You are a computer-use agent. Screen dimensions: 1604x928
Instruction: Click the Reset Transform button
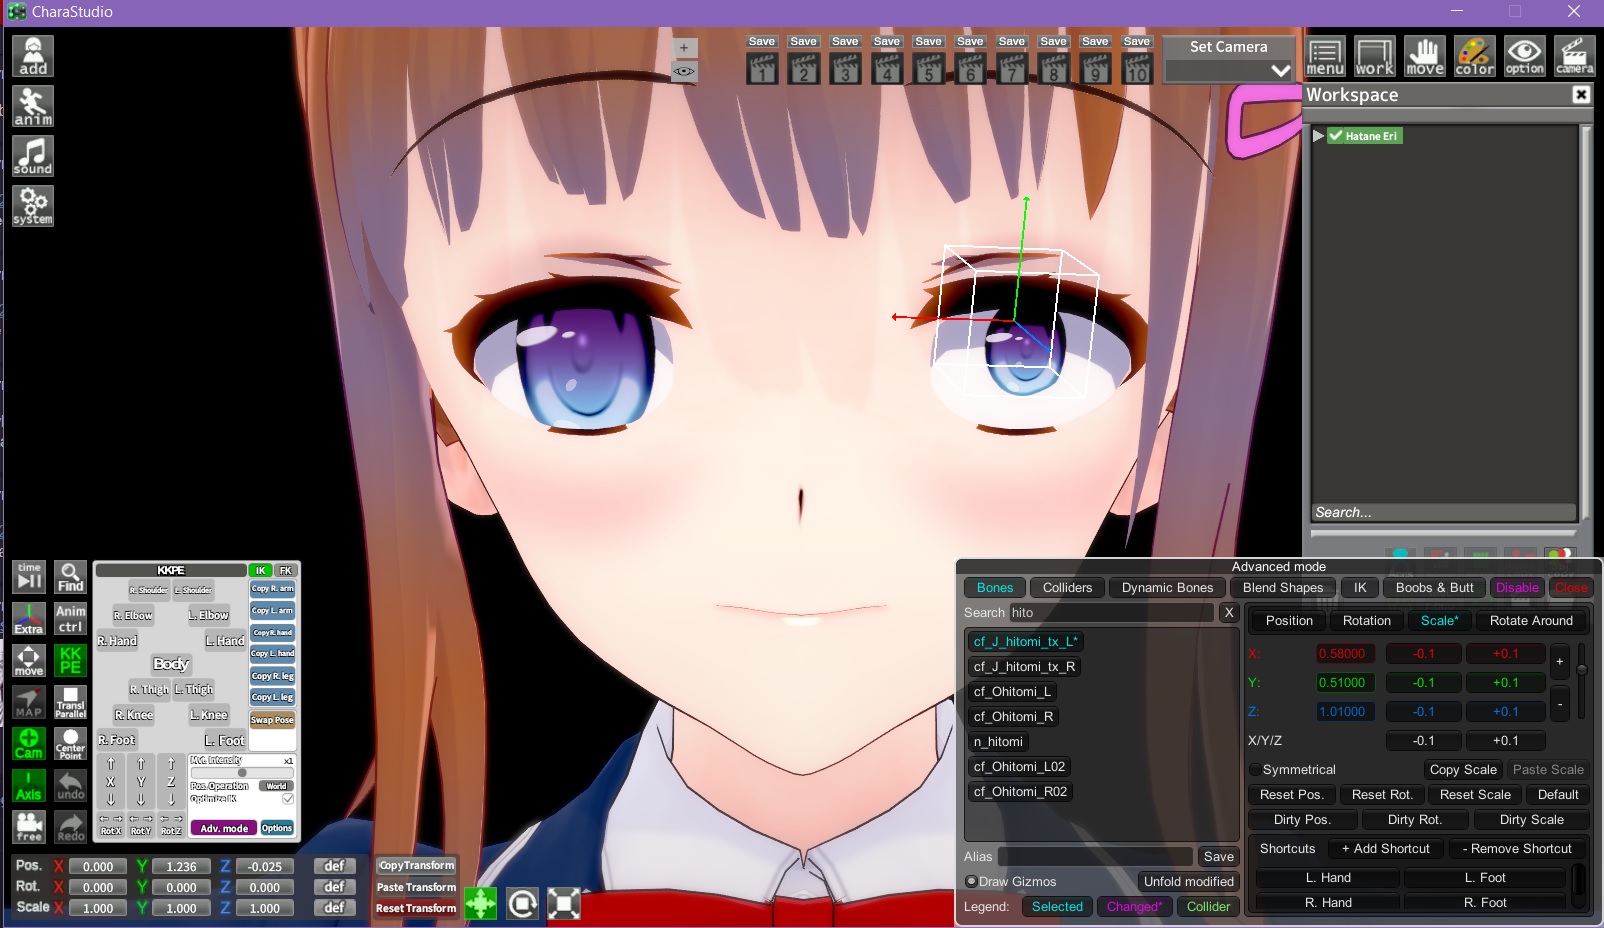tap(416, 908)
